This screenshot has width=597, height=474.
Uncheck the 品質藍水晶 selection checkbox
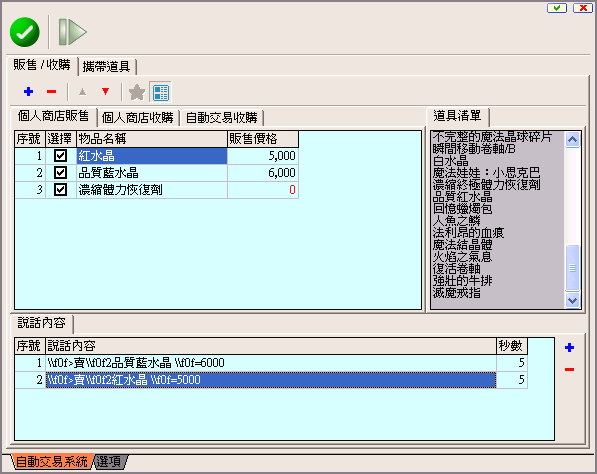click(61, 172)
